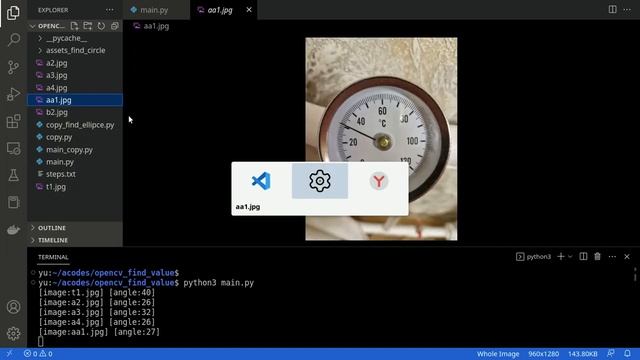Open the Testing flask view

[x=13, y=175]
